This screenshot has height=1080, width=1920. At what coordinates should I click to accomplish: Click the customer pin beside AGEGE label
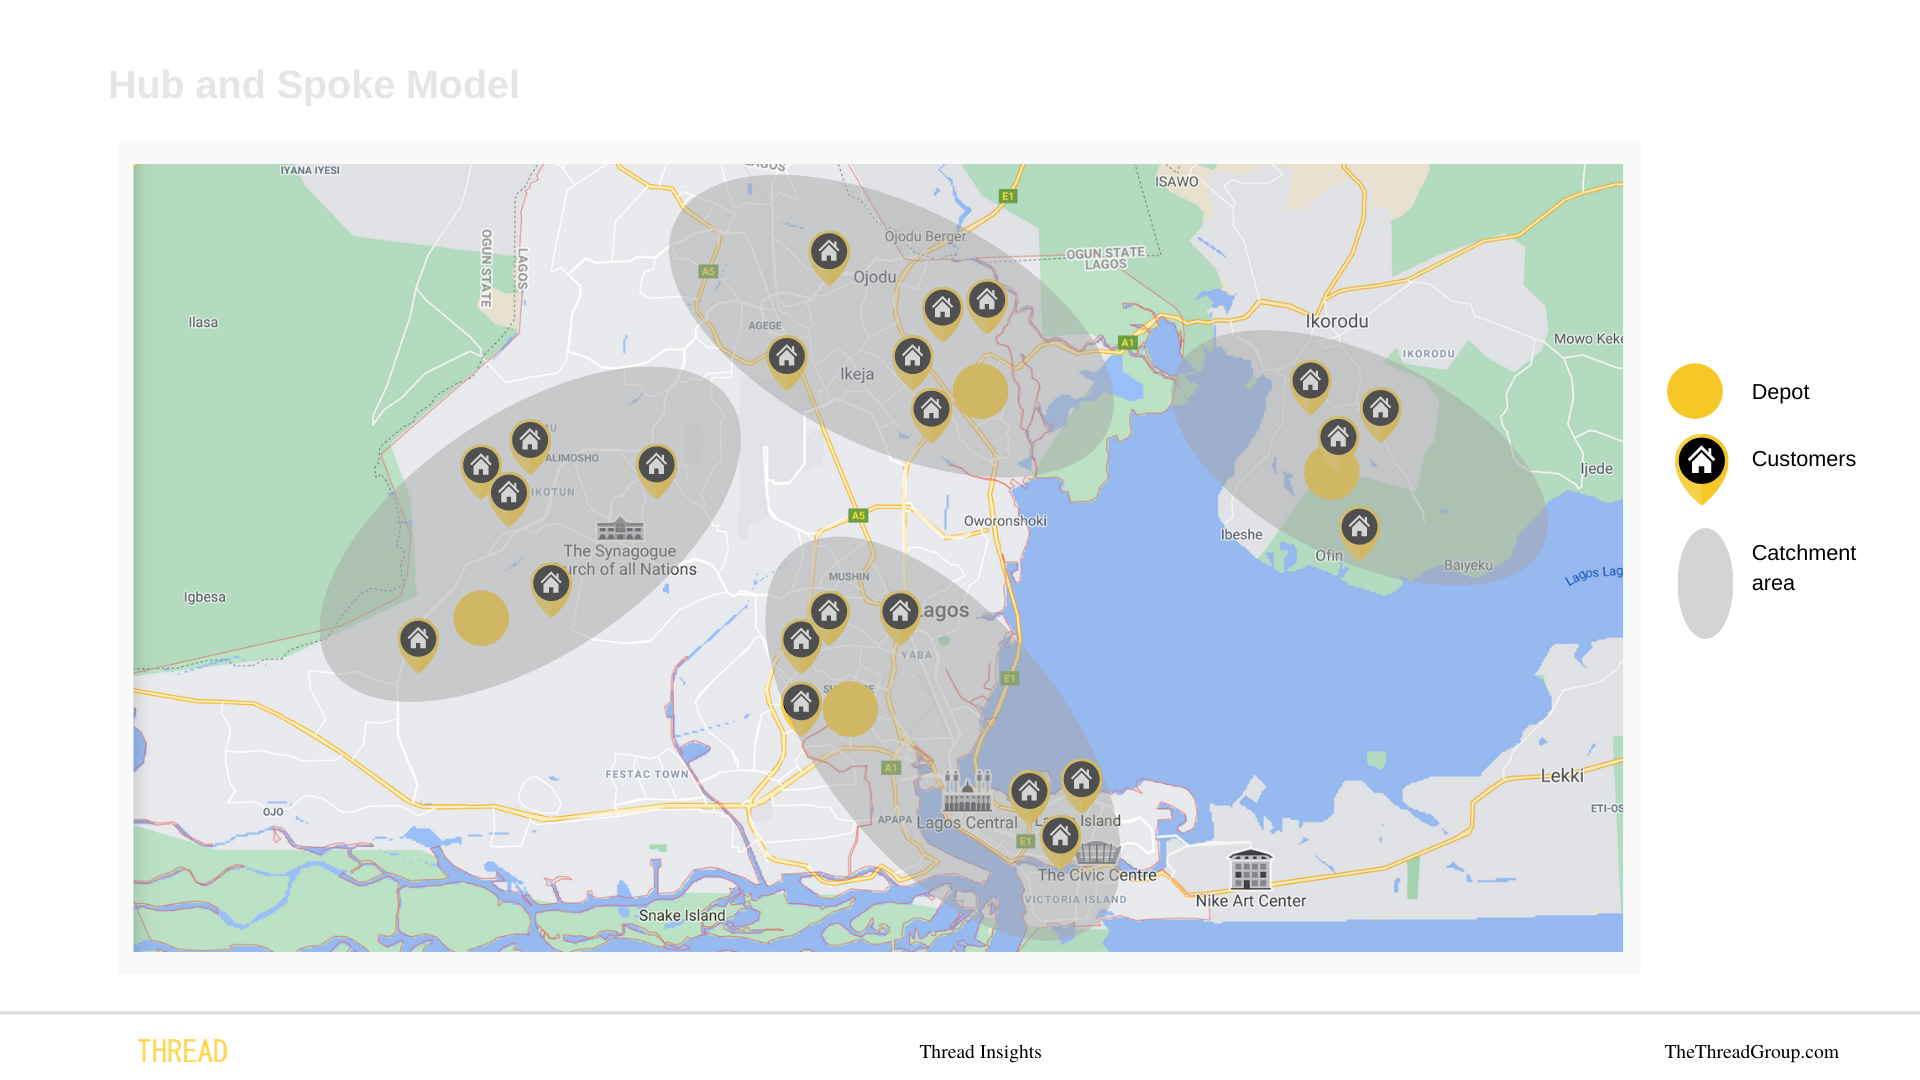[787, 358]
